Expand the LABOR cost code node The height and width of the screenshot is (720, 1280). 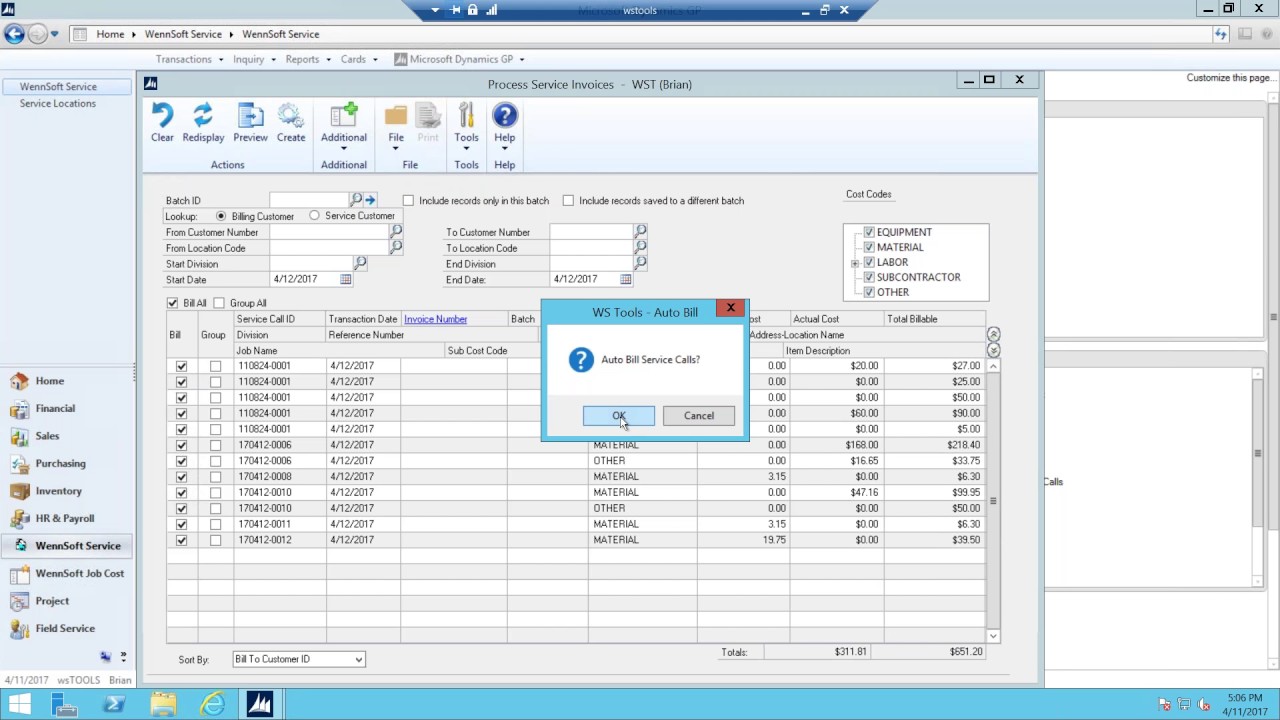pyautogui.click(x=855, y=263)
